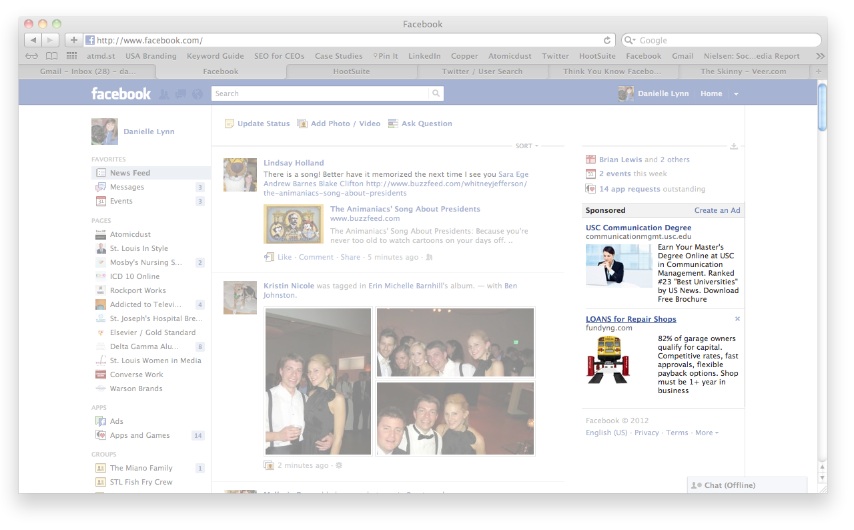Show hidden bookmarks with double chevron
This screenshot has width=854, height=530.
click(x=820, y=56)
